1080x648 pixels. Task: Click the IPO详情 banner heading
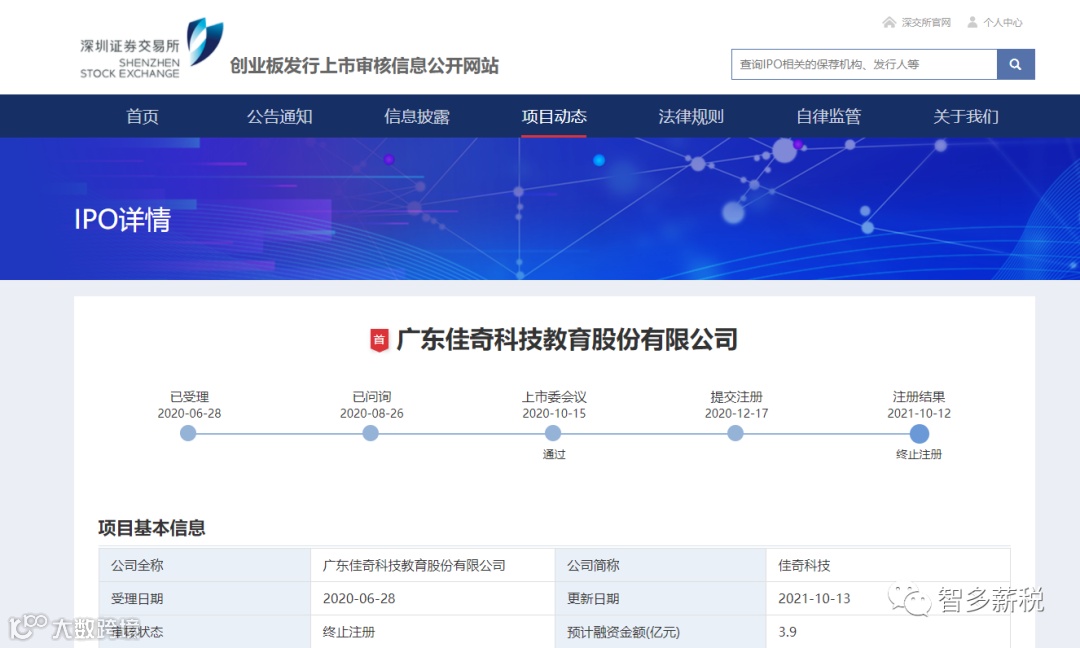[x=123, y=220]
